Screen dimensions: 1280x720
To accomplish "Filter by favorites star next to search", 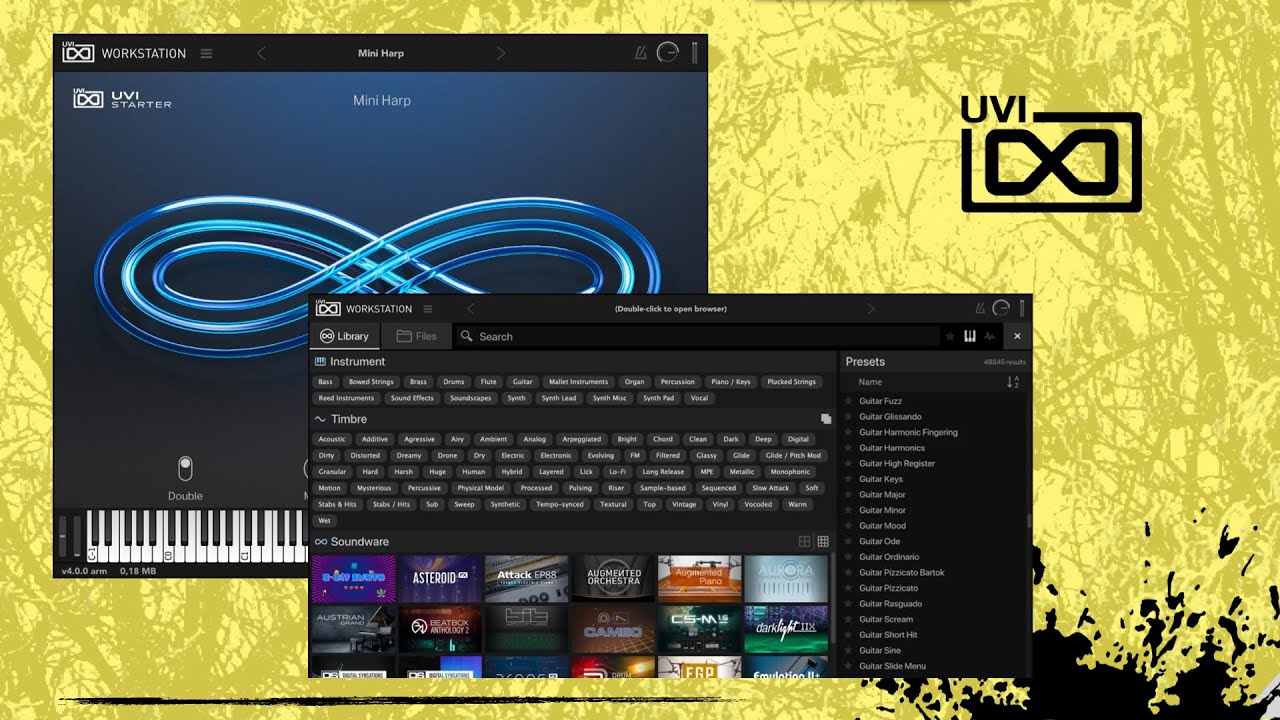I will click(x=950, y=337).
